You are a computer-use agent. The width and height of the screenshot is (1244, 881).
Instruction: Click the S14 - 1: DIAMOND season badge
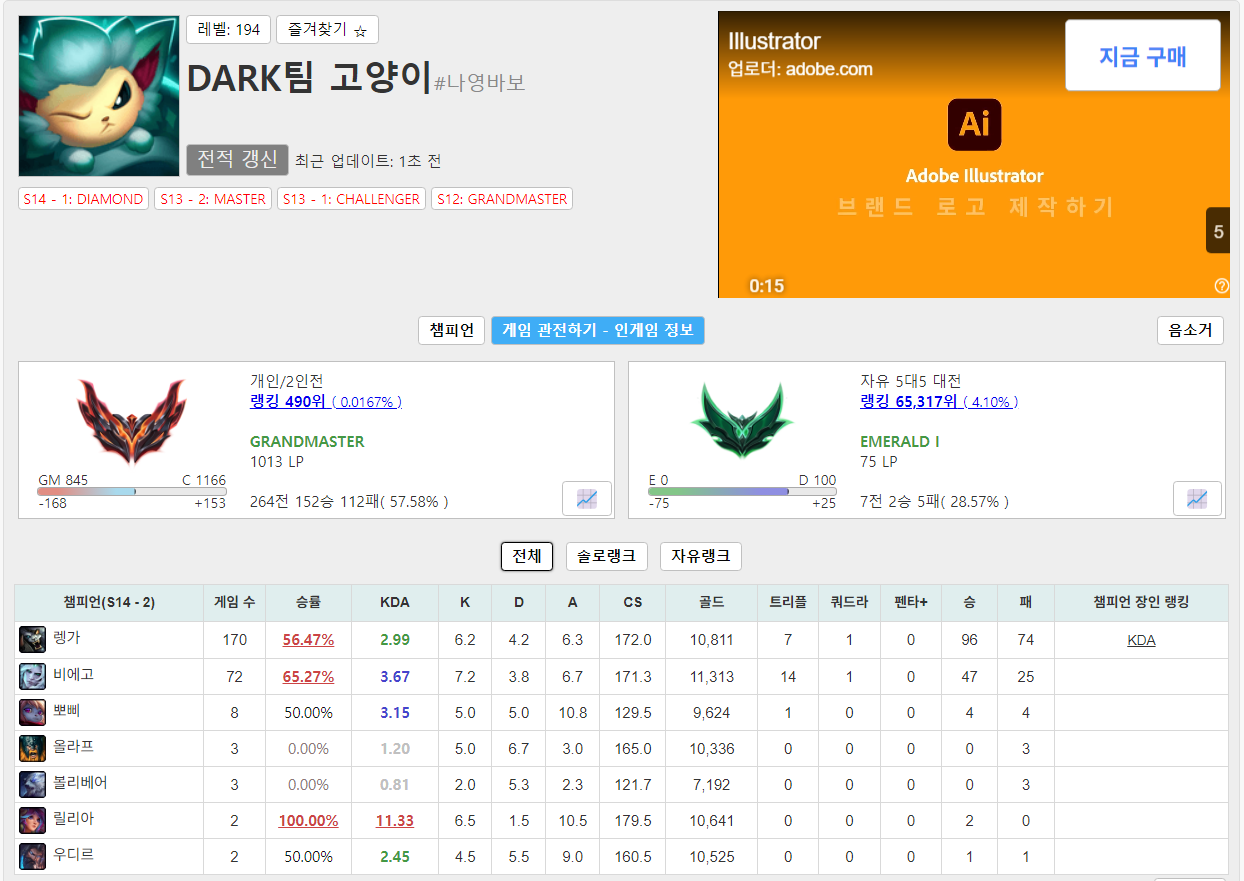[83, 199]
